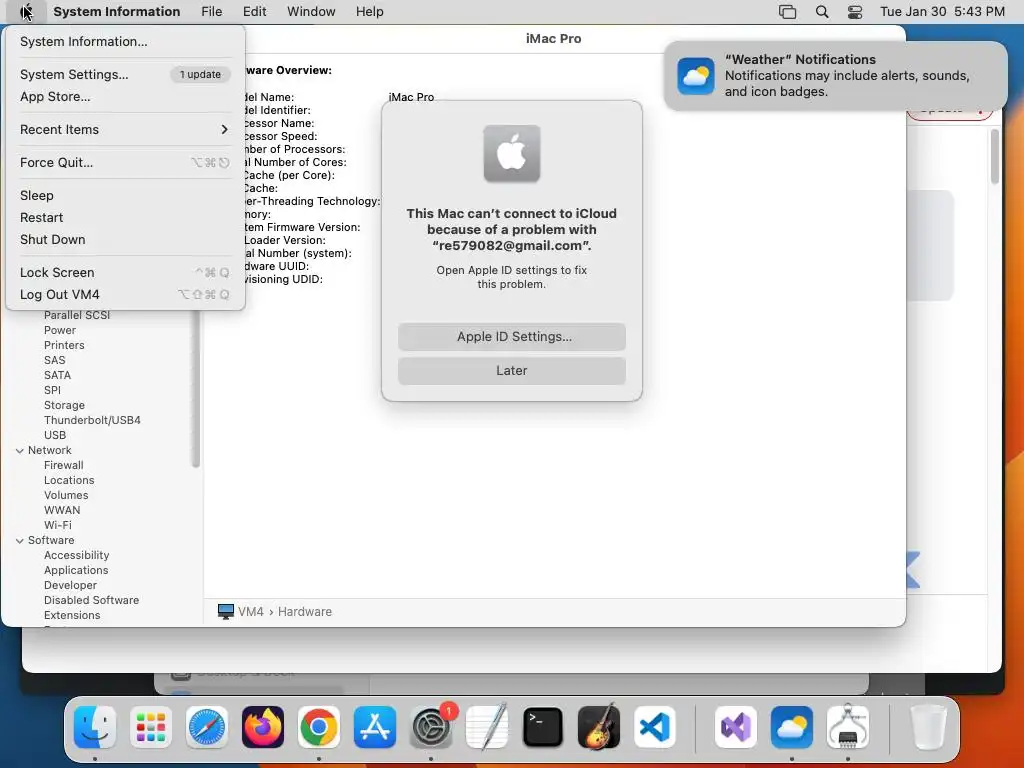The width and height of the screenshot is (1024, 768).
Task: Select Wi-Fi in sidebar
Action: pos(57,526)
